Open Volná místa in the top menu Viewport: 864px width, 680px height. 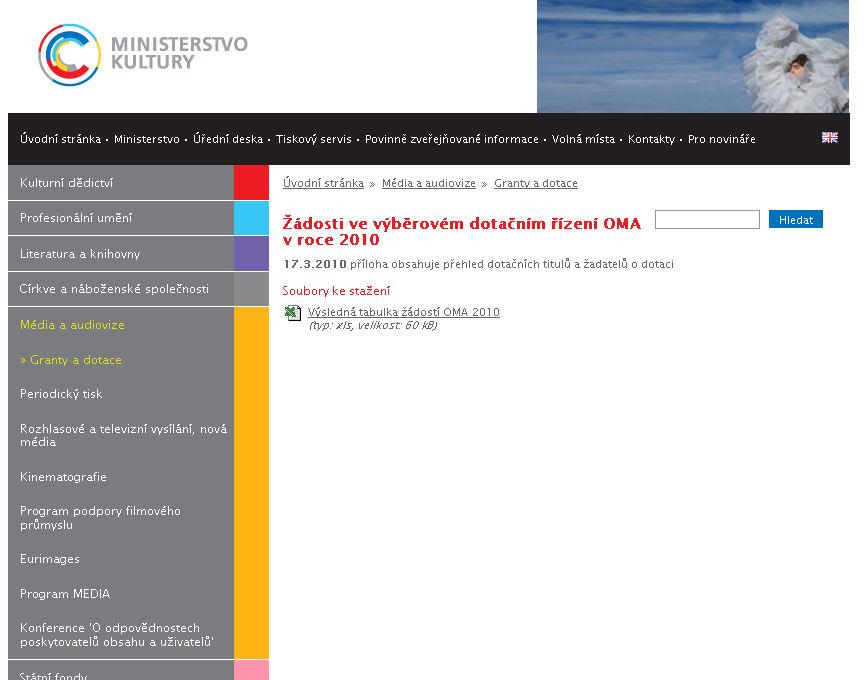[583, 139]
